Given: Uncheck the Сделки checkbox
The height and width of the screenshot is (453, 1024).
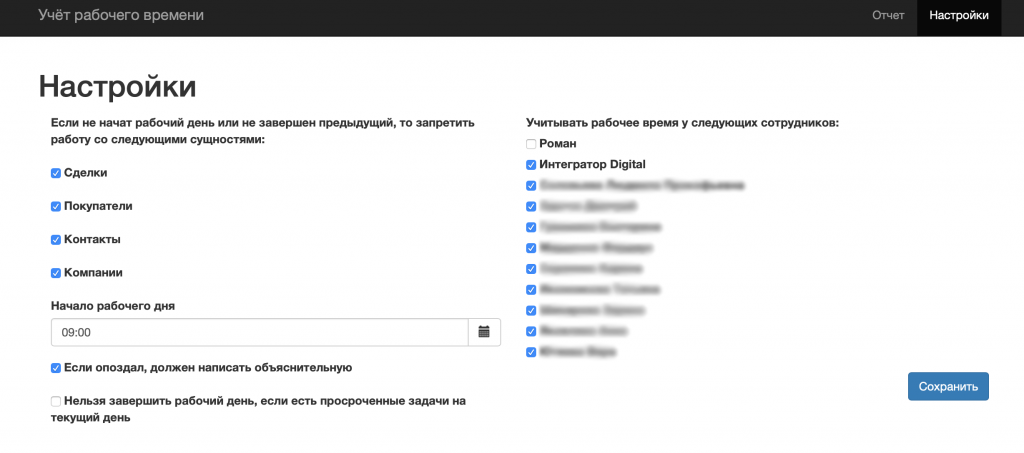Looking at the screenshot, I should pyautogui.click(x=56, y=173).
